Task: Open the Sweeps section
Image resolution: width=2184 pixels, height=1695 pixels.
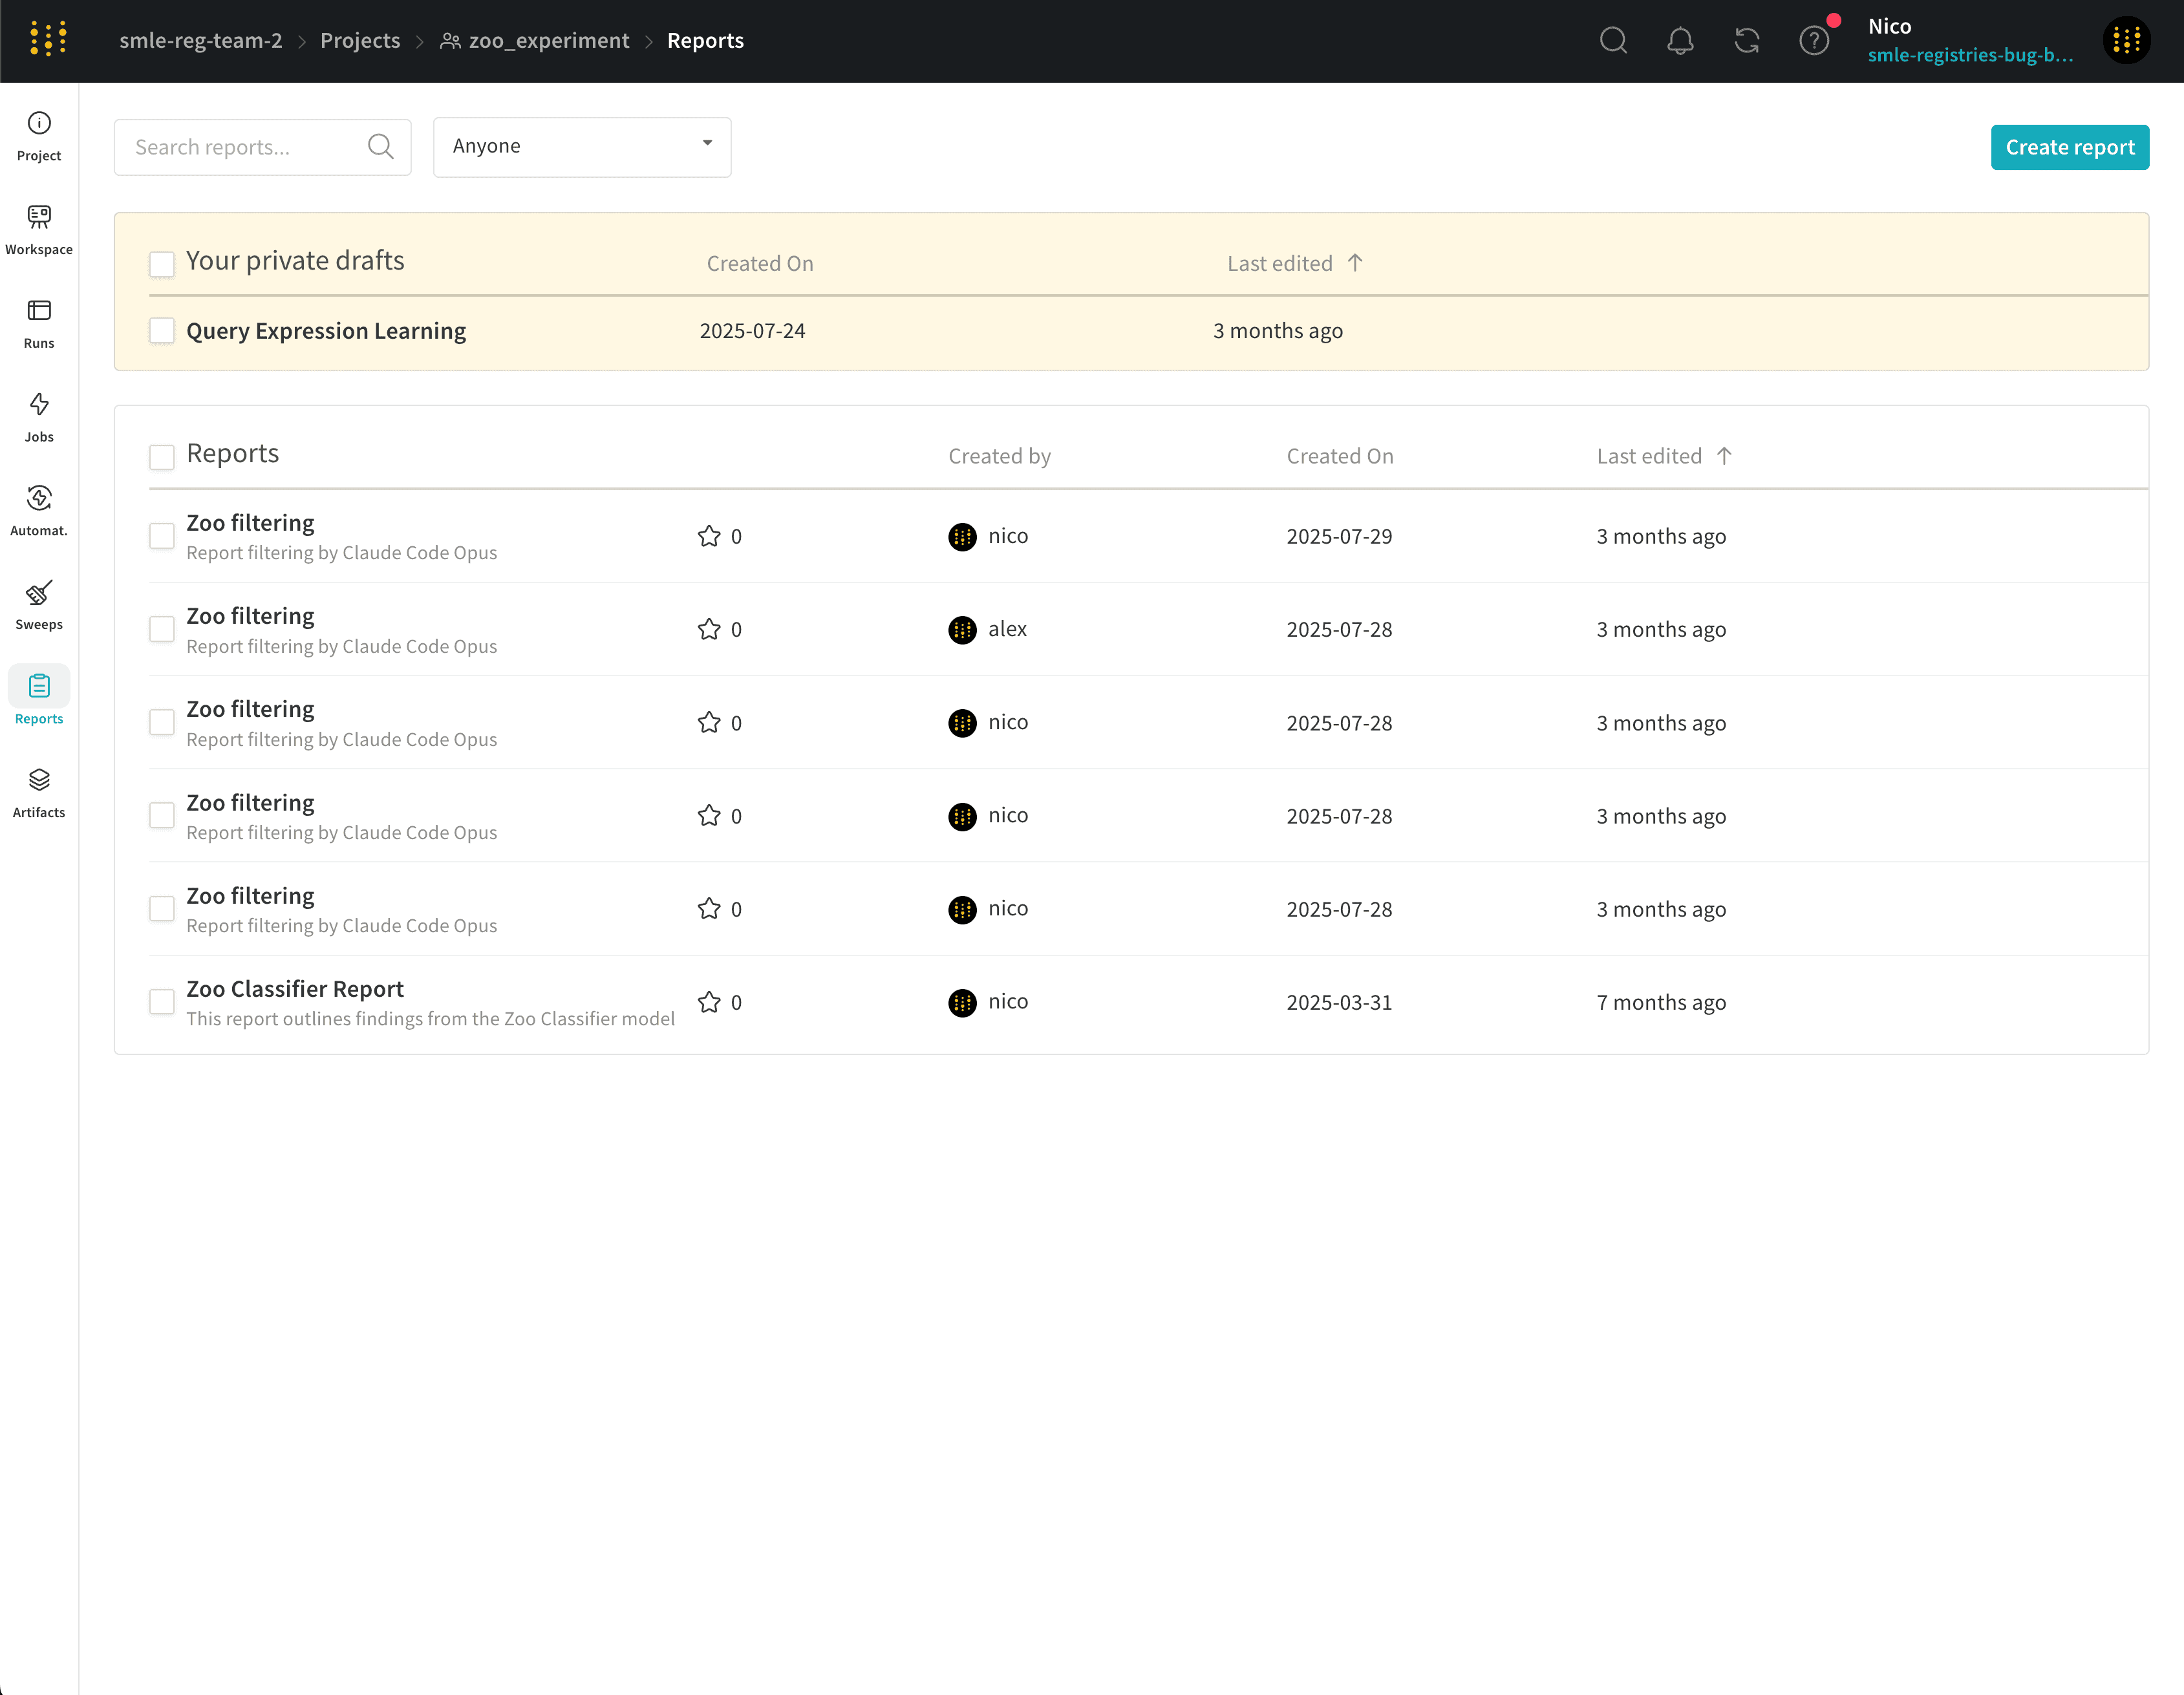Action: coord(38,604)
